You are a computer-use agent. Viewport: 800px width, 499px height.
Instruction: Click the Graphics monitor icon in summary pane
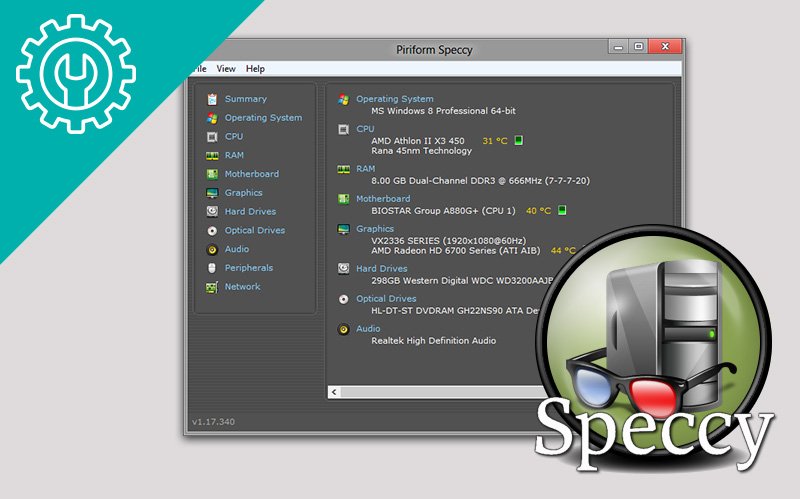tap(343, 229)
